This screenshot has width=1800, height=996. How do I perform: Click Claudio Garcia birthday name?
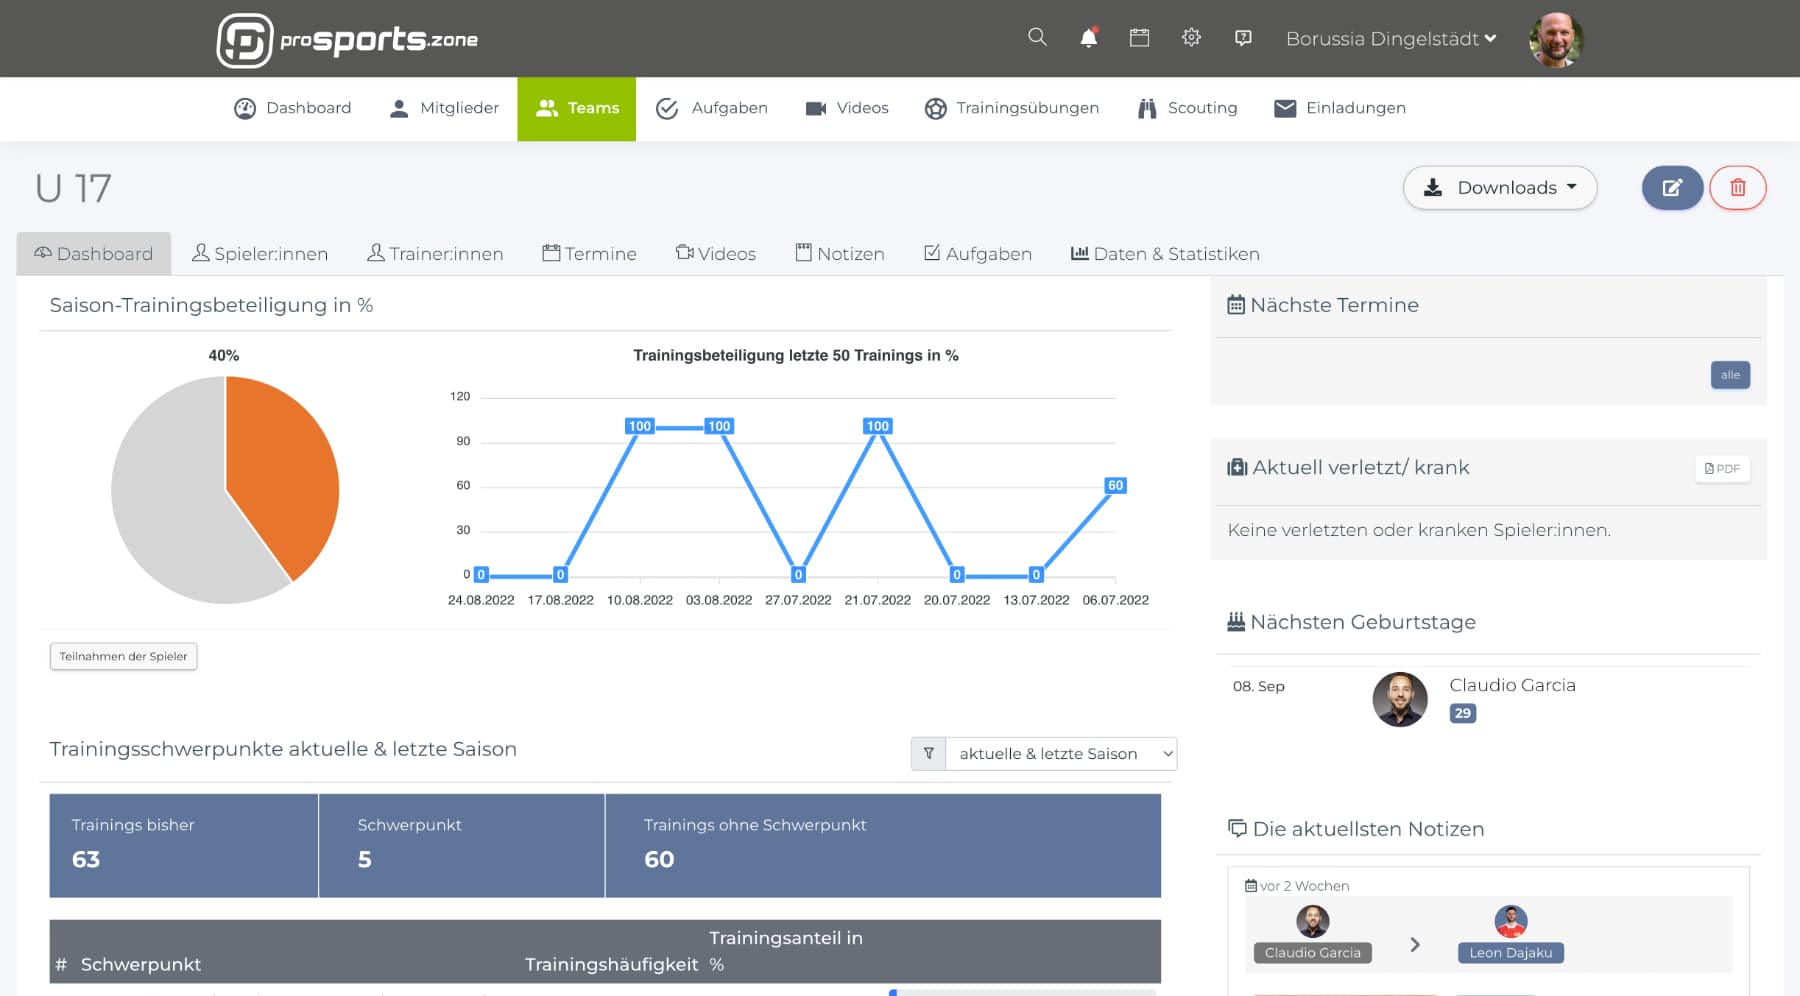(1512, 685)
